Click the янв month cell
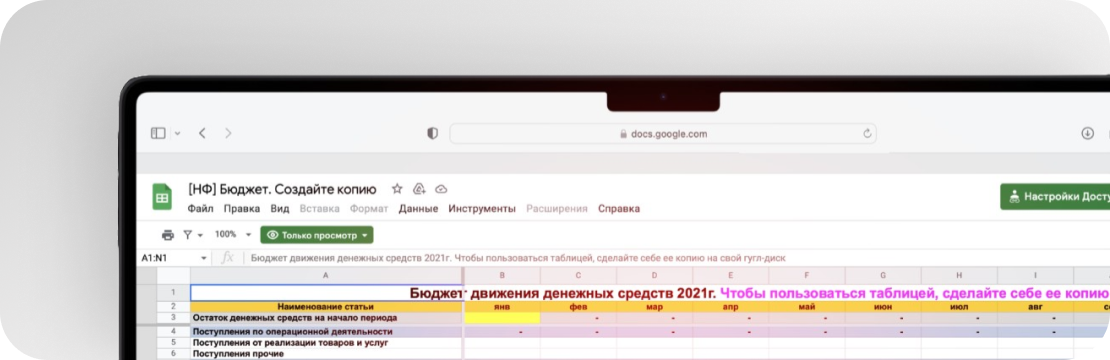This screenshot has height=360, width=1110. [x=502, y=307]
